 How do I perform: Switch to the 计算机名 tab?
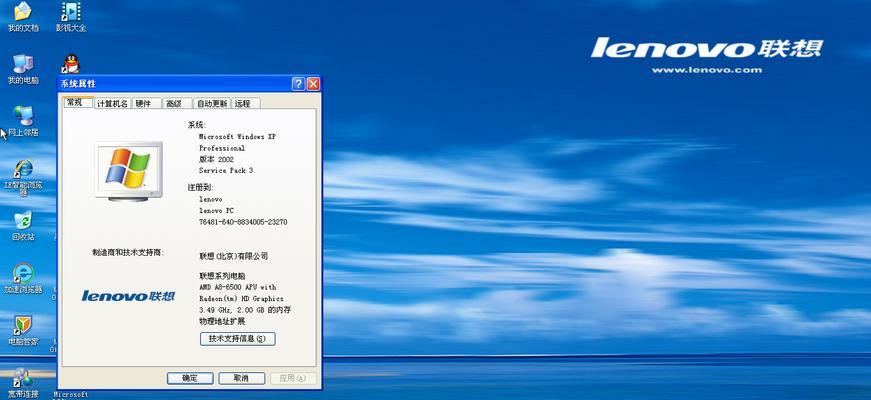(x=113, y=103)
